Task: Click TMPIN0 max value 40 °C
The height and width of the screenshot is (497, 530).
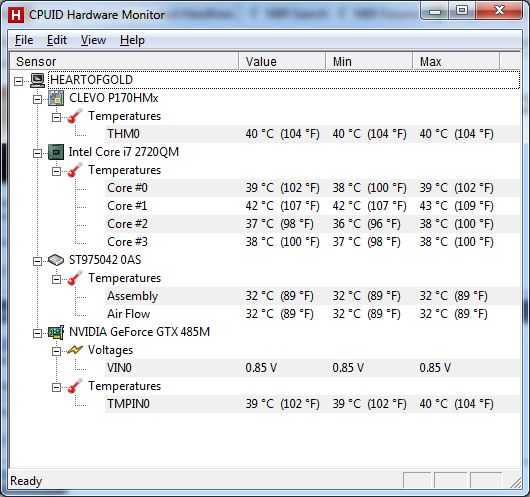Action: pyautogui.click(x=456, y=404)
